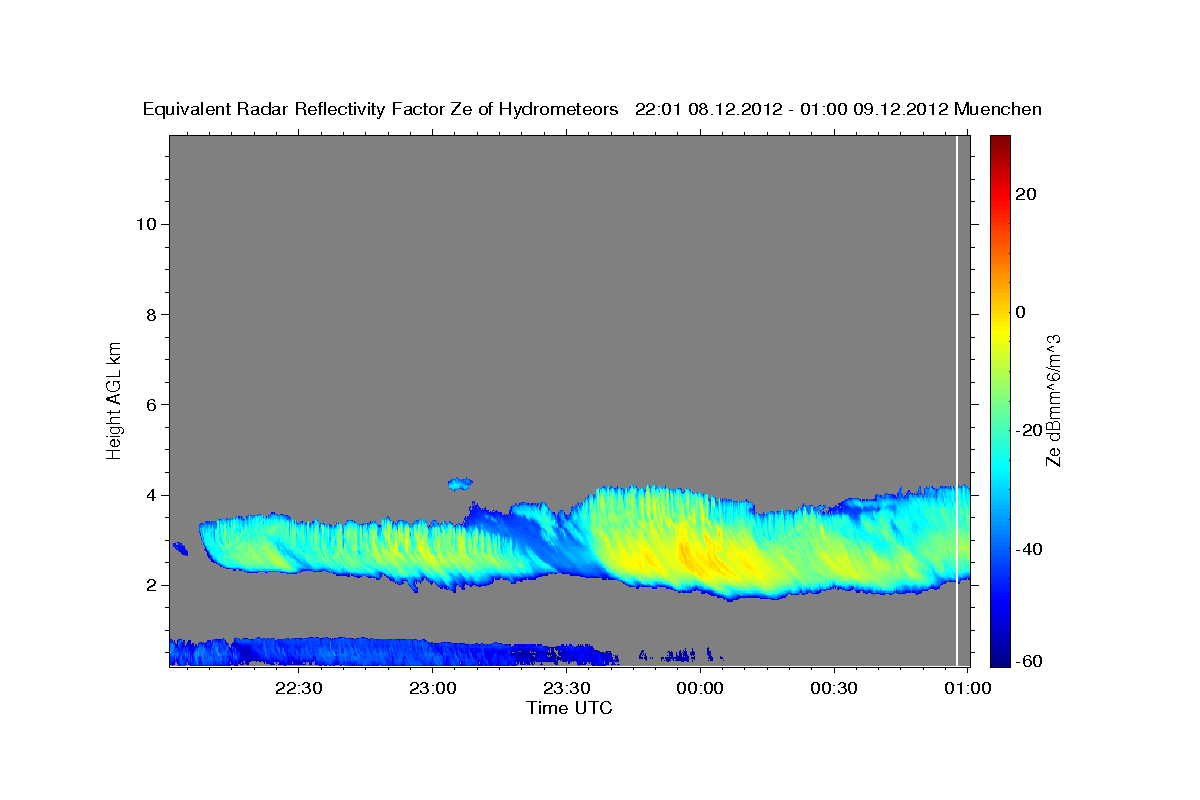
Task: Pick the dark red top of the colorbar
Action: tap(1000, 142)
